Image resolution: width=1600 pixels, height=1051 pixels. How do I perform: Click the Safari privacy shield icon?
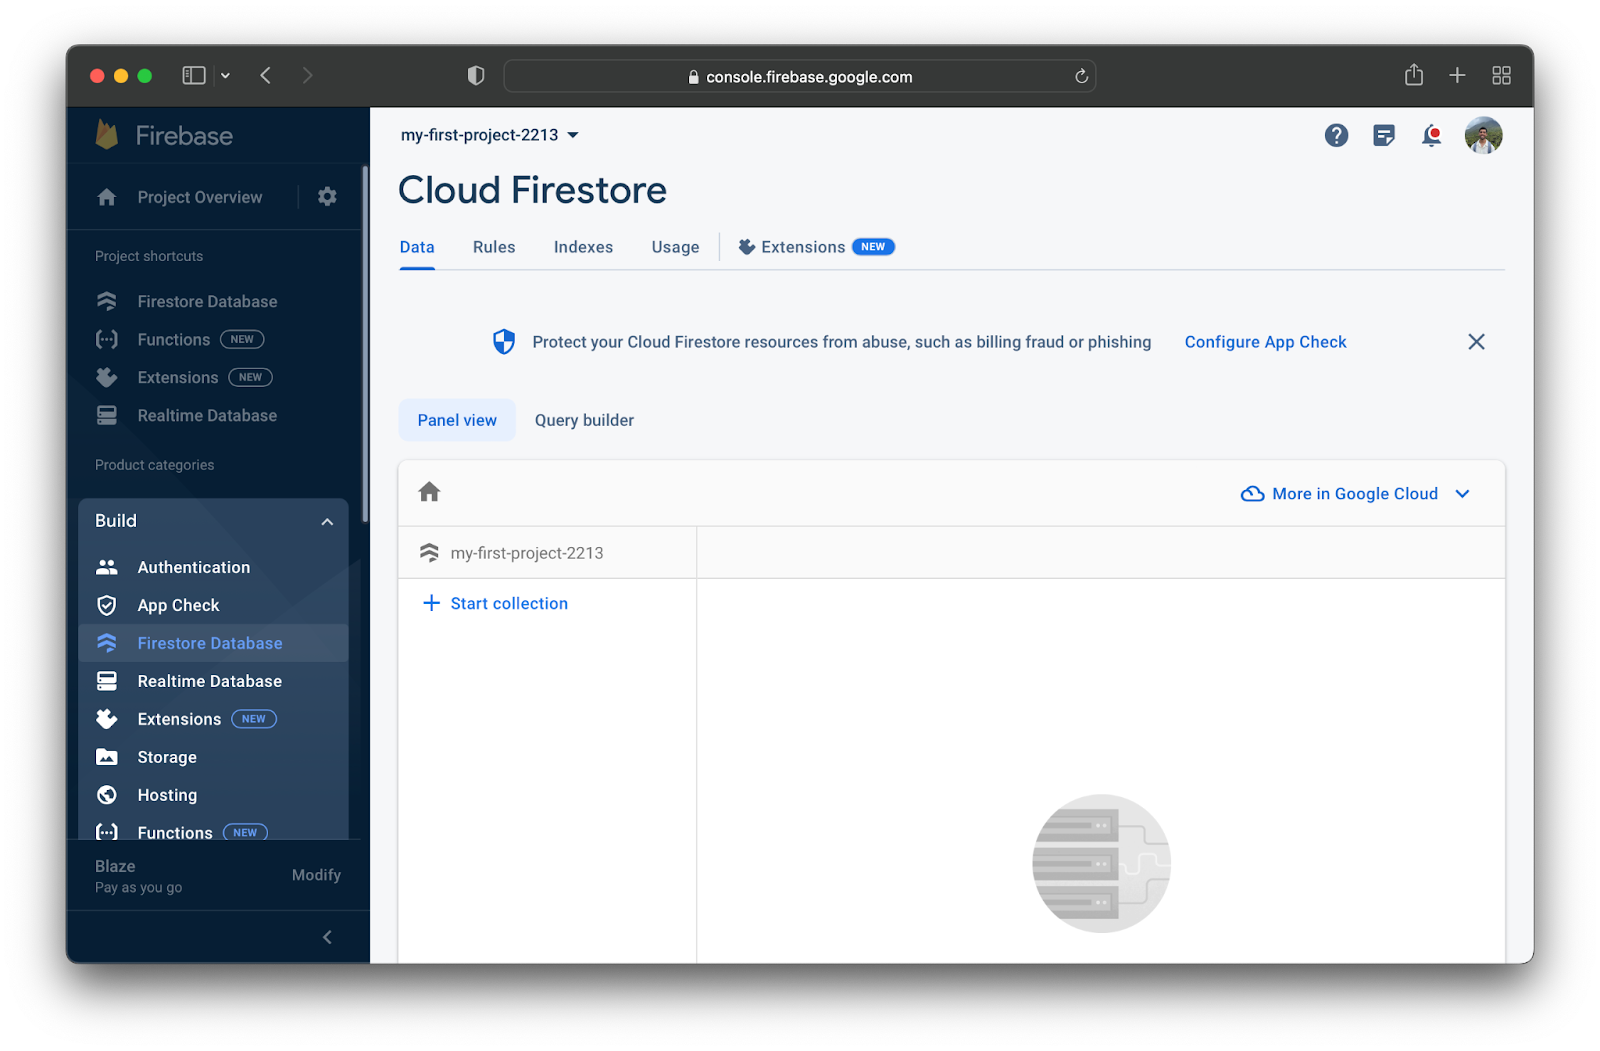coord(476,76)
